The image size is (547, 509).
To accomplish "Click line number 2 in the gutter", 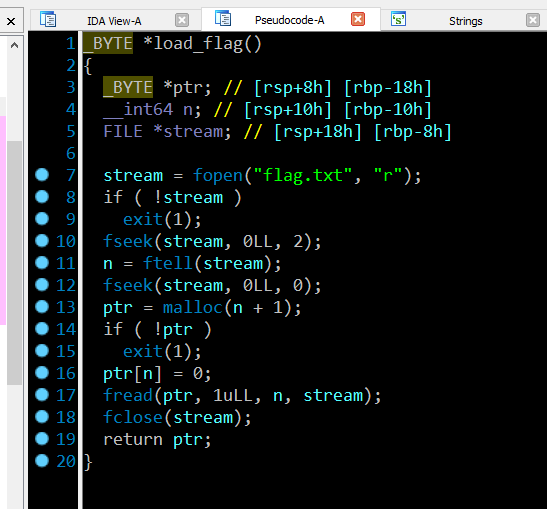I will click(x=71, y=65).
